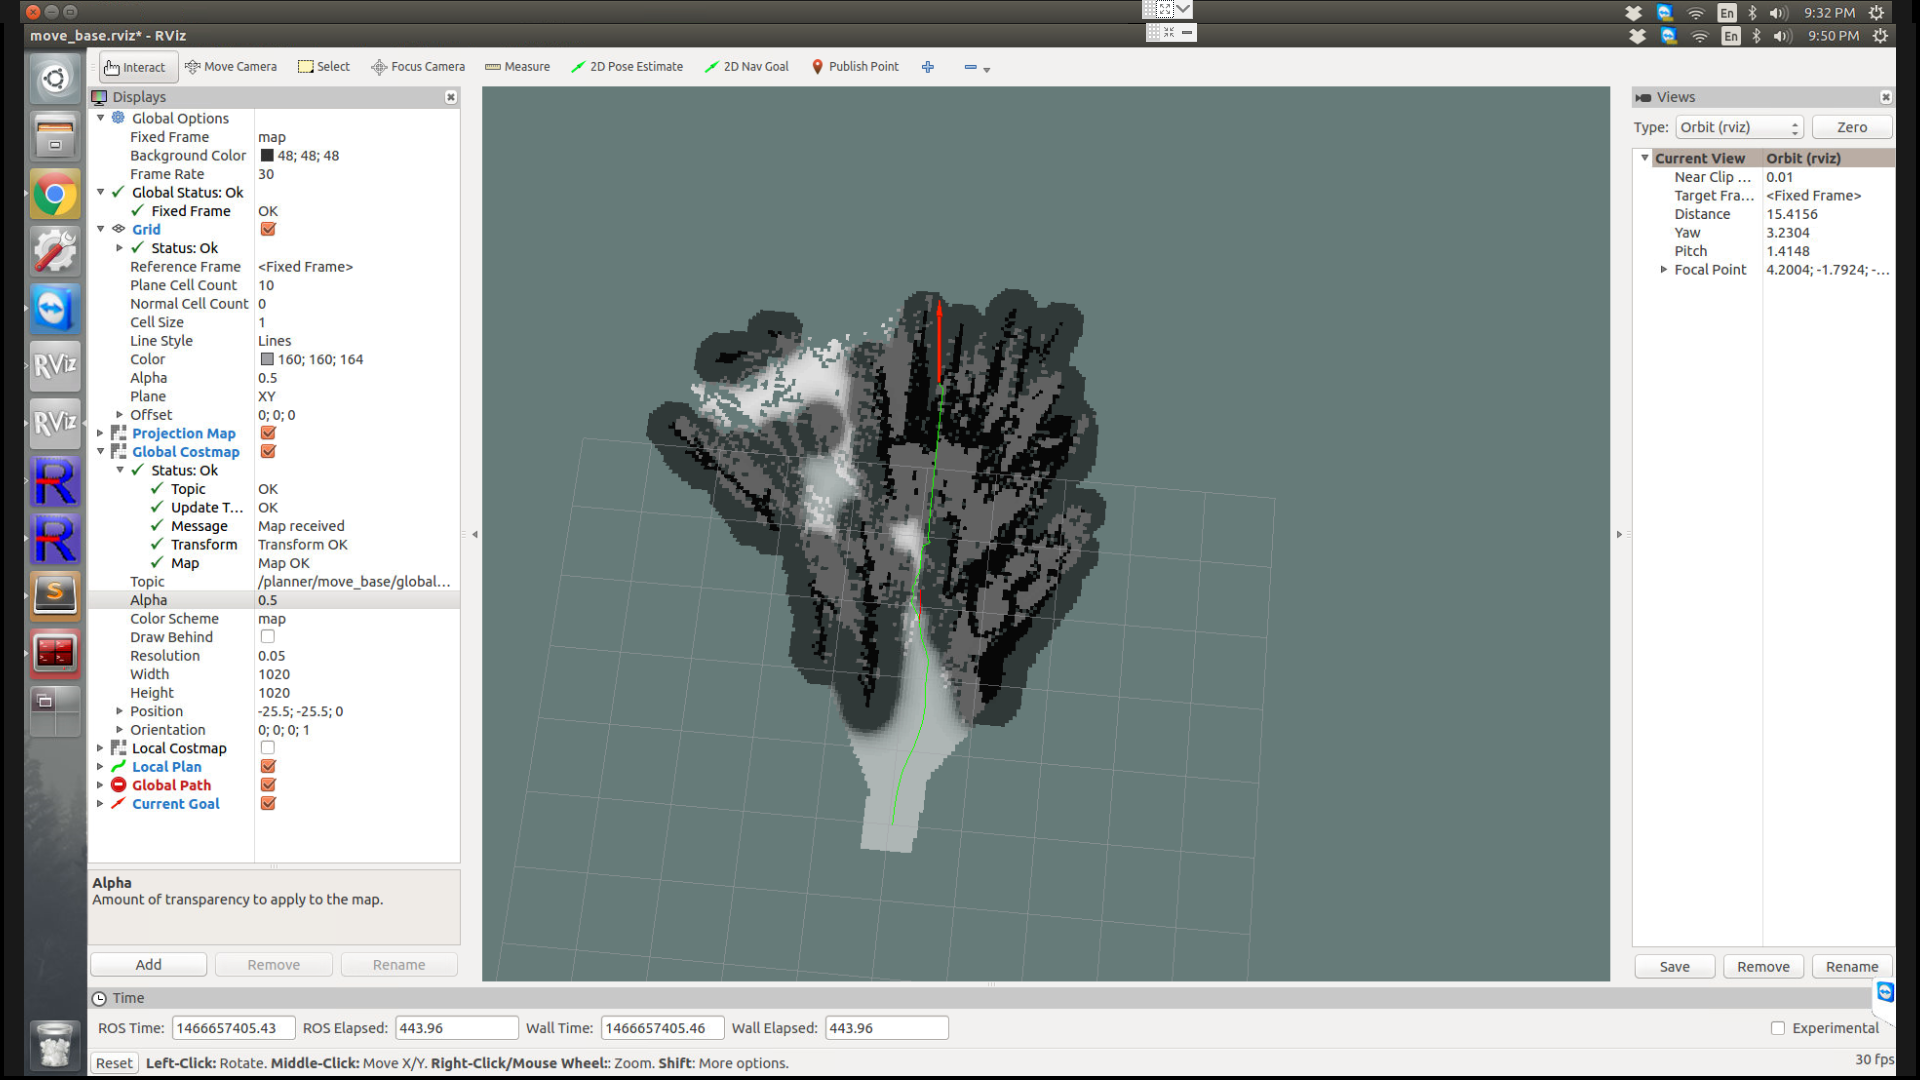Image resolution: width=1920 pixels, height=1080 pixels.
Task: Expand the Global Path display item
Action: point(100,785)
